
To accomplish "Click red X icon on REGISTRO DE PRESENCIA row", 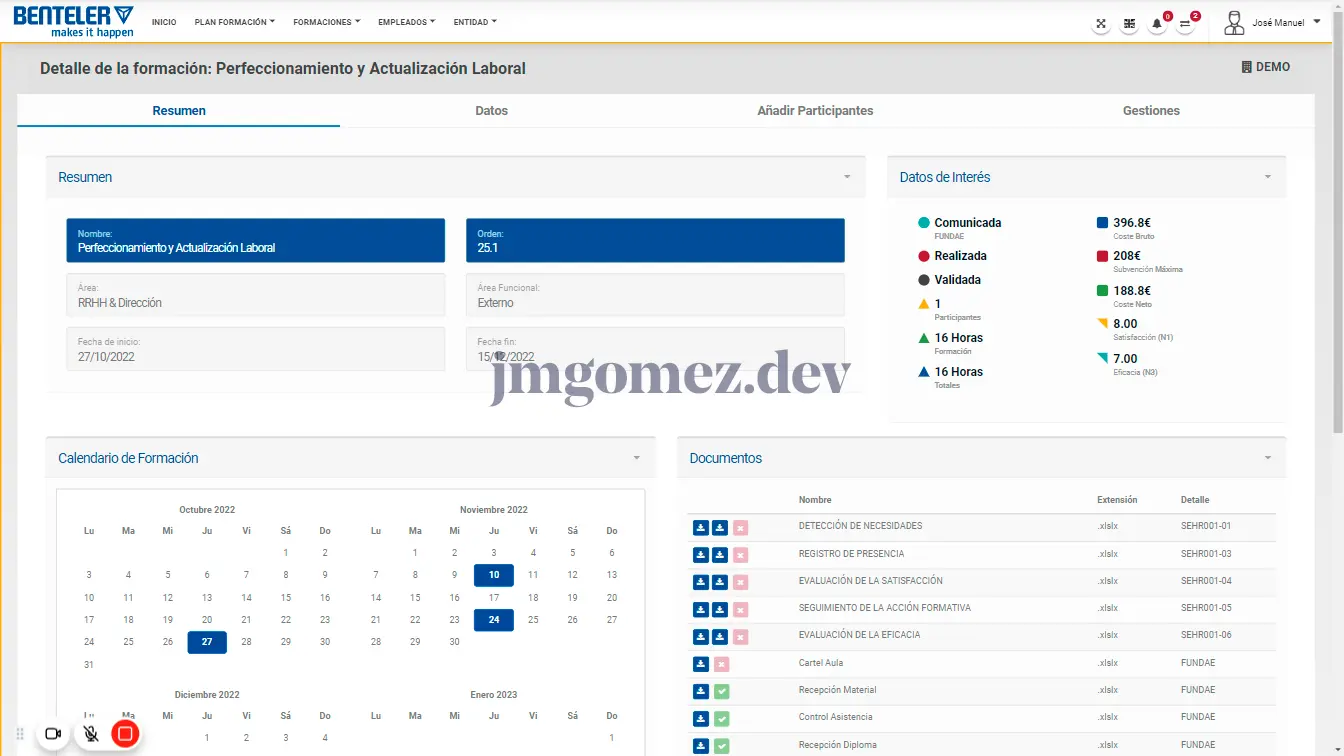I will point(740,555).
